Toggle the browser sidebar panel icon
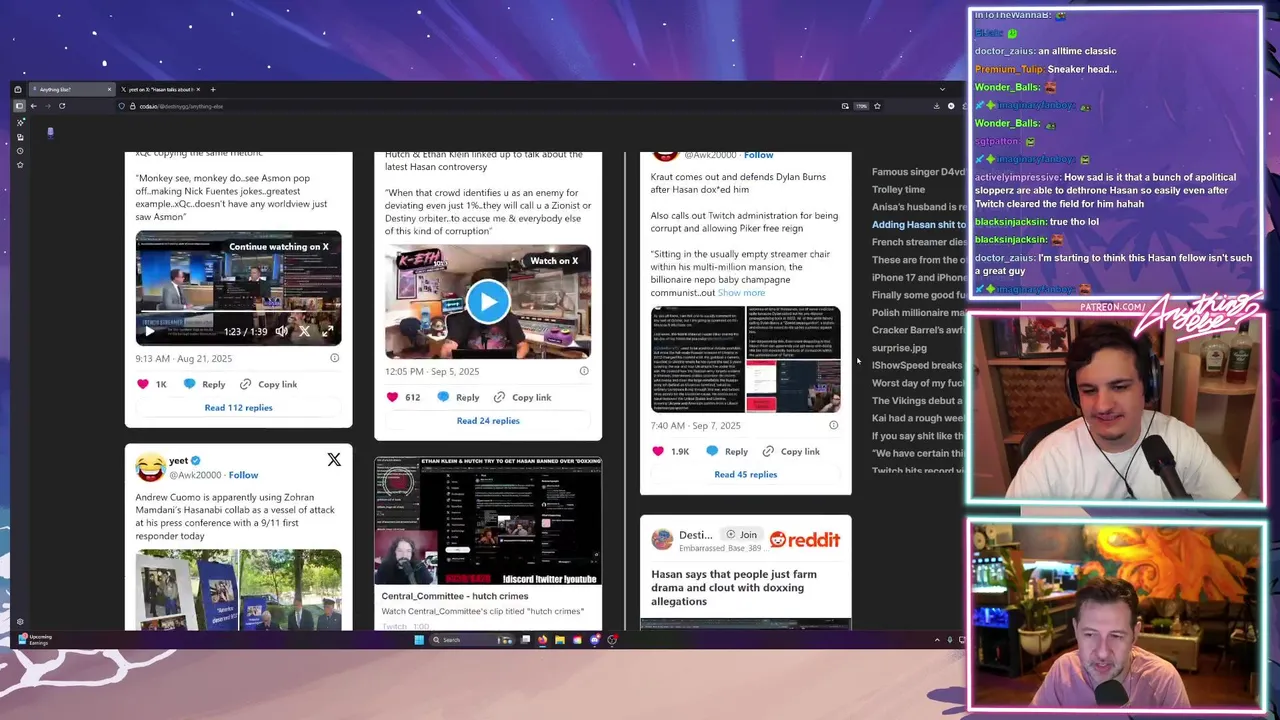1280x720 pixels. click(18, 106)
